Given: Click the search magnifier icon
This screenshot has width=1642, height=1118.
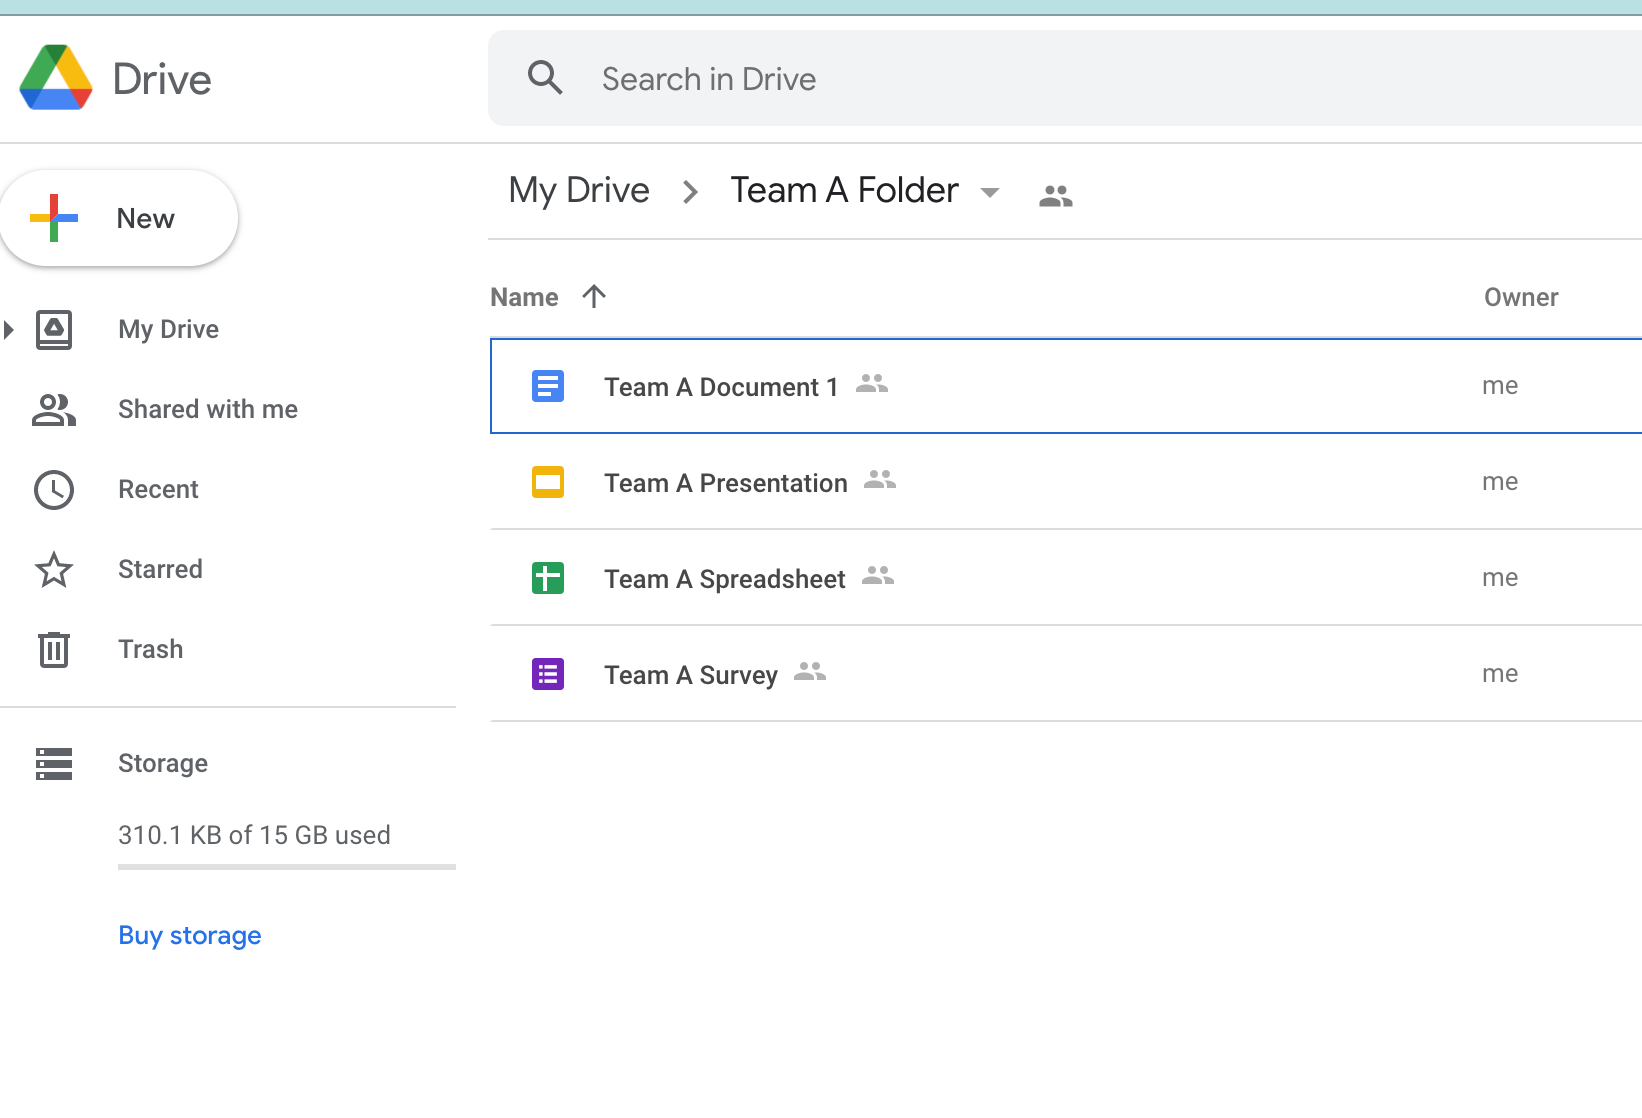Looking at the screenshot, I should click(545, 78).
